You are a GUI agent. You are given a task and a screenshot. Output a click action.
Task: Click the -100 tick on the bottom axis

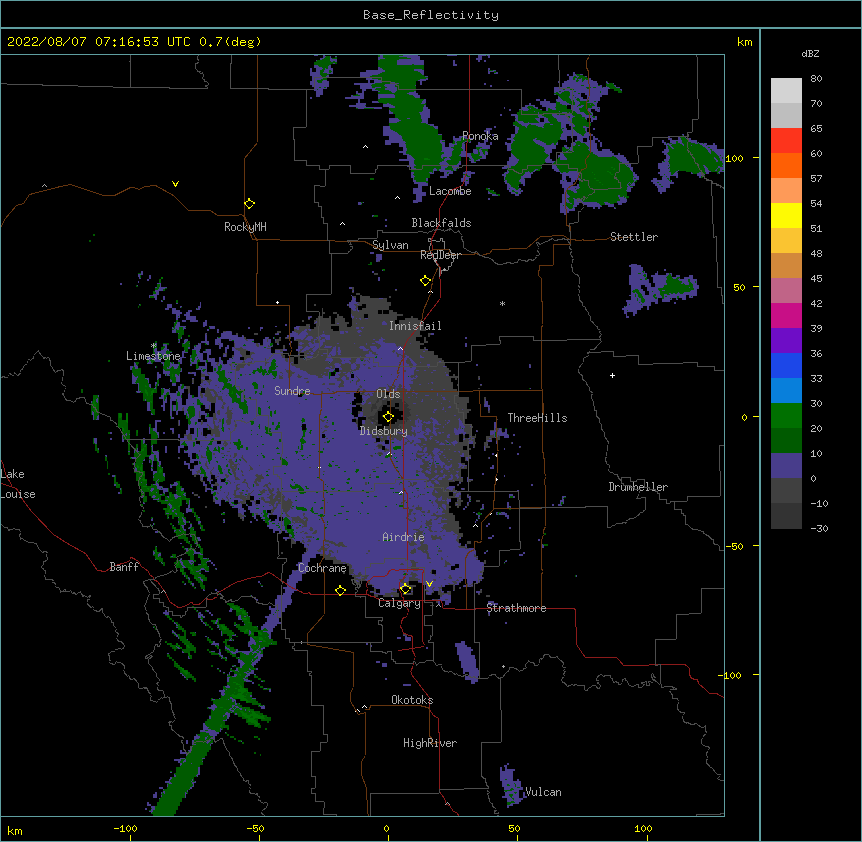tap(126, 828)
